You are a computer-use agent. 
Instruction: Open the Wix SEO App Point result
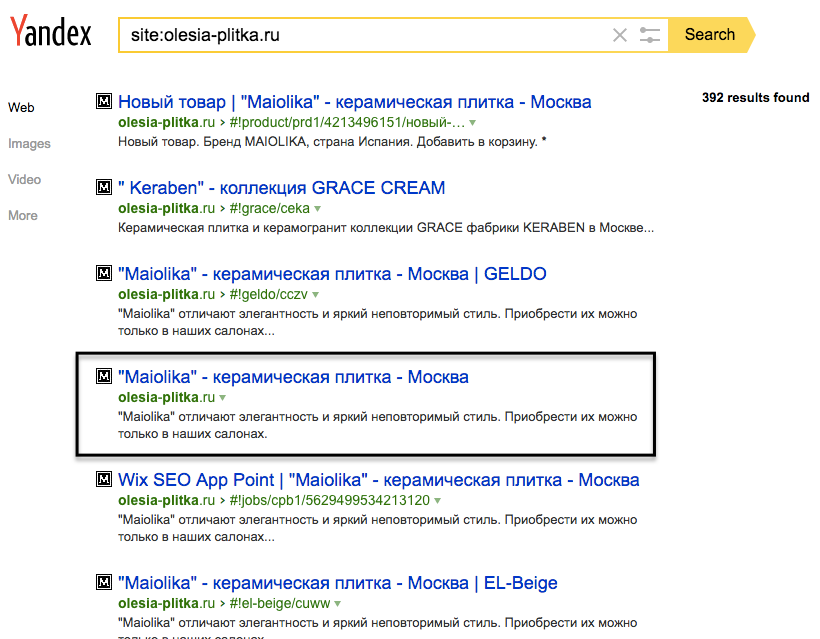click(x=379, y=480)
